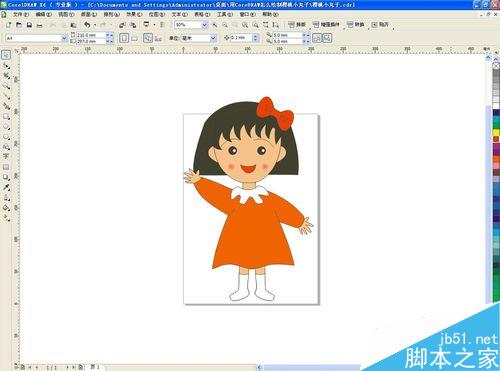Click the Application Launcher icon

pos(146,25)
